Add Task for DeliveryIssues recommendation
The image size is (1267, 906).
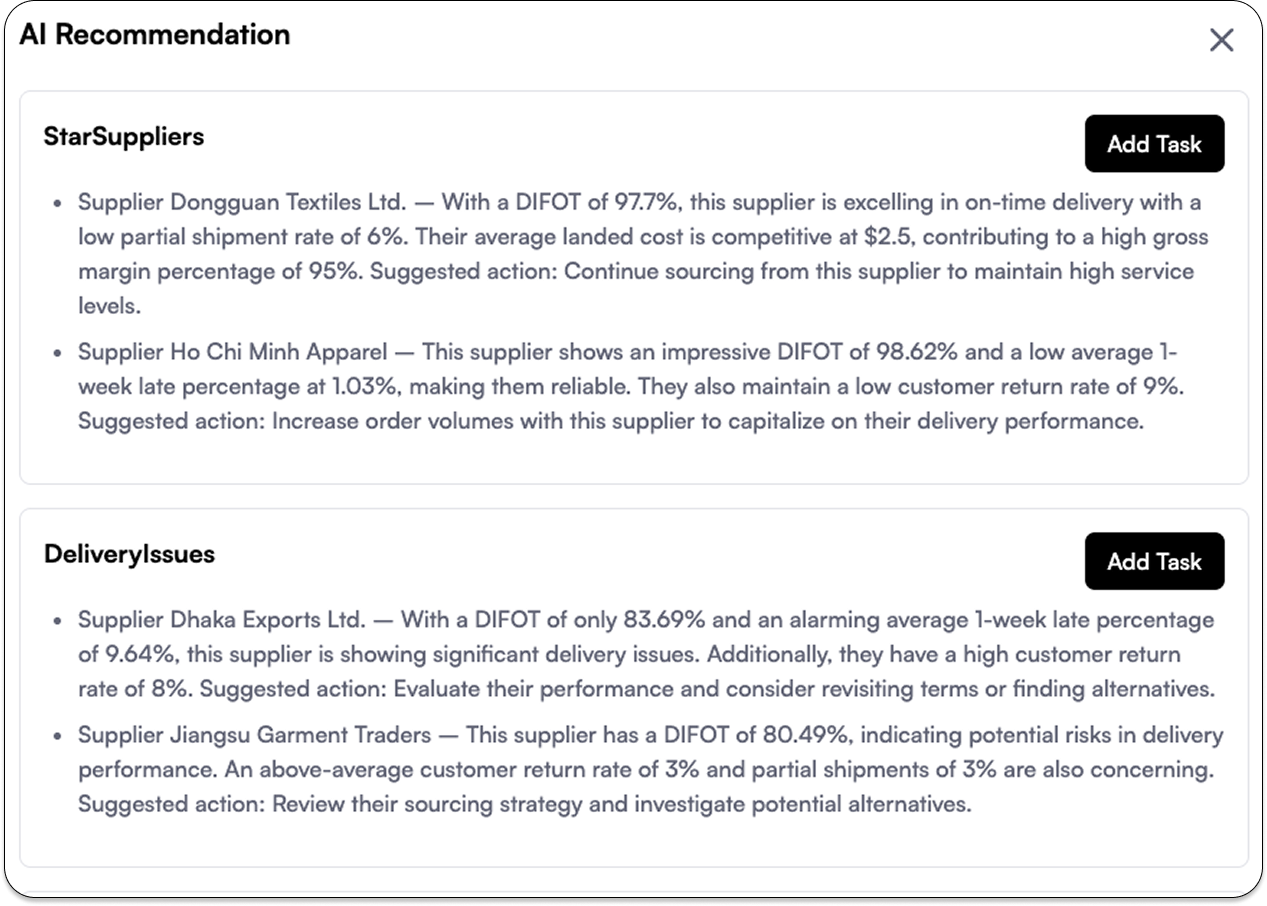pos(1154,561)
